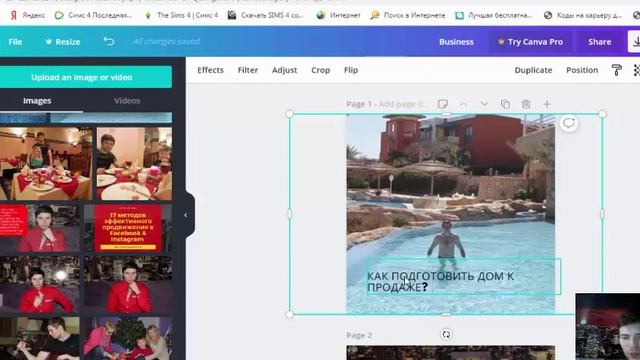Select the '17 методов' Facebook Instagram thumbnail

(128, 228)
